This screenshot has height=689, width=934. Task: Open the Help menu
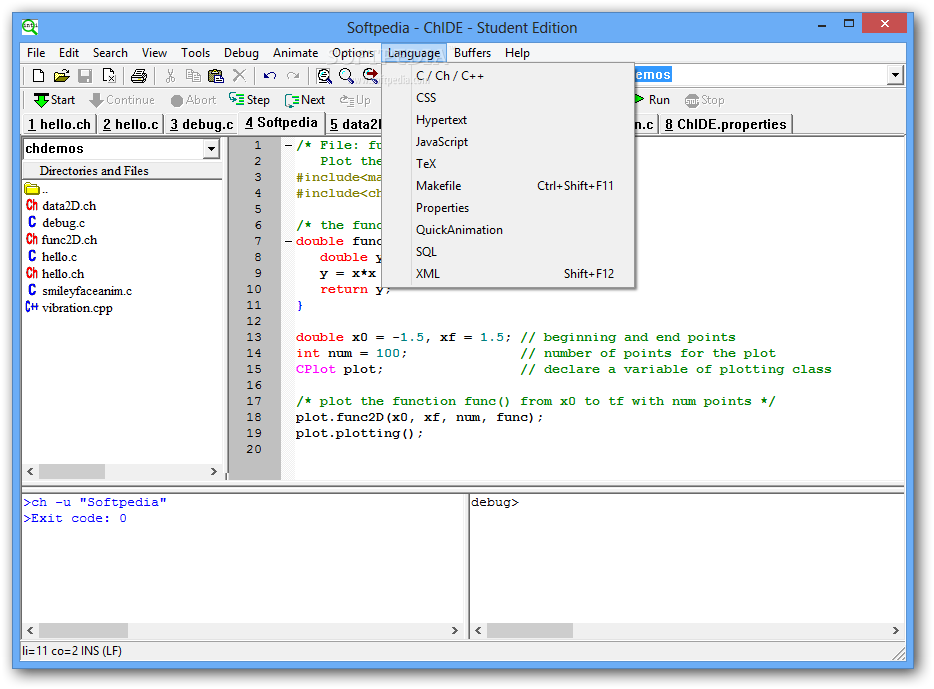pos(517,53)
